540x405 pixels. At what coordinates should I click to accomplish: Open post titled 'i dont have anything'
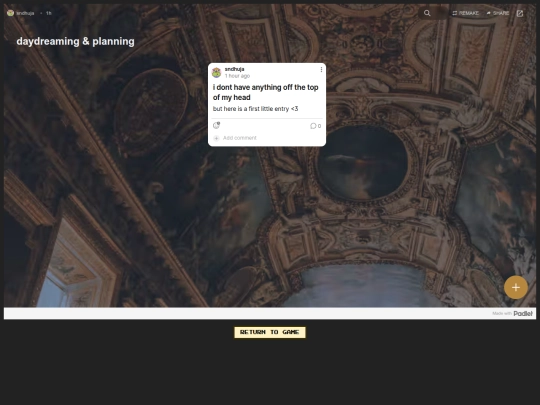[266, 92]
